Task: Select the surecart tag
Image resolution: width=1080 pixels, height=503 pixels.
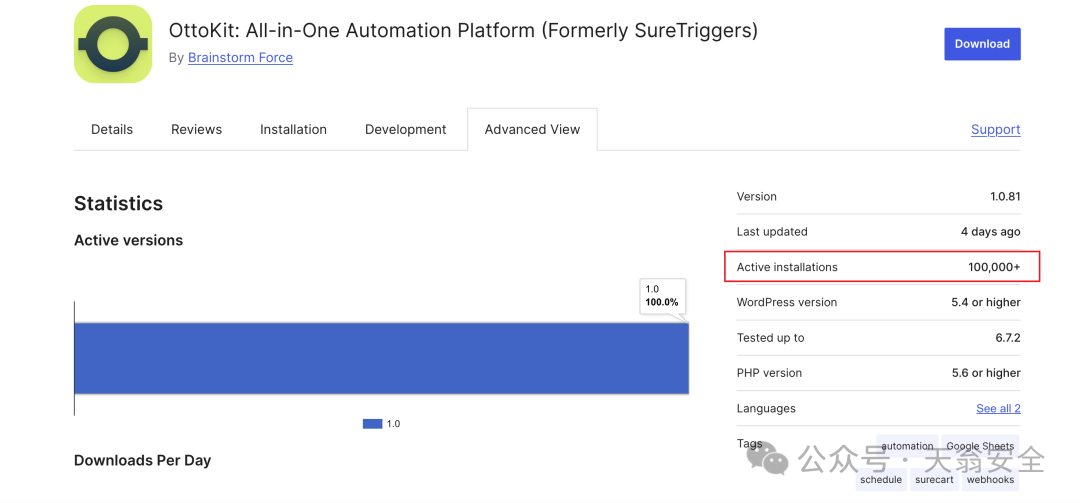Action: [934, 480]
